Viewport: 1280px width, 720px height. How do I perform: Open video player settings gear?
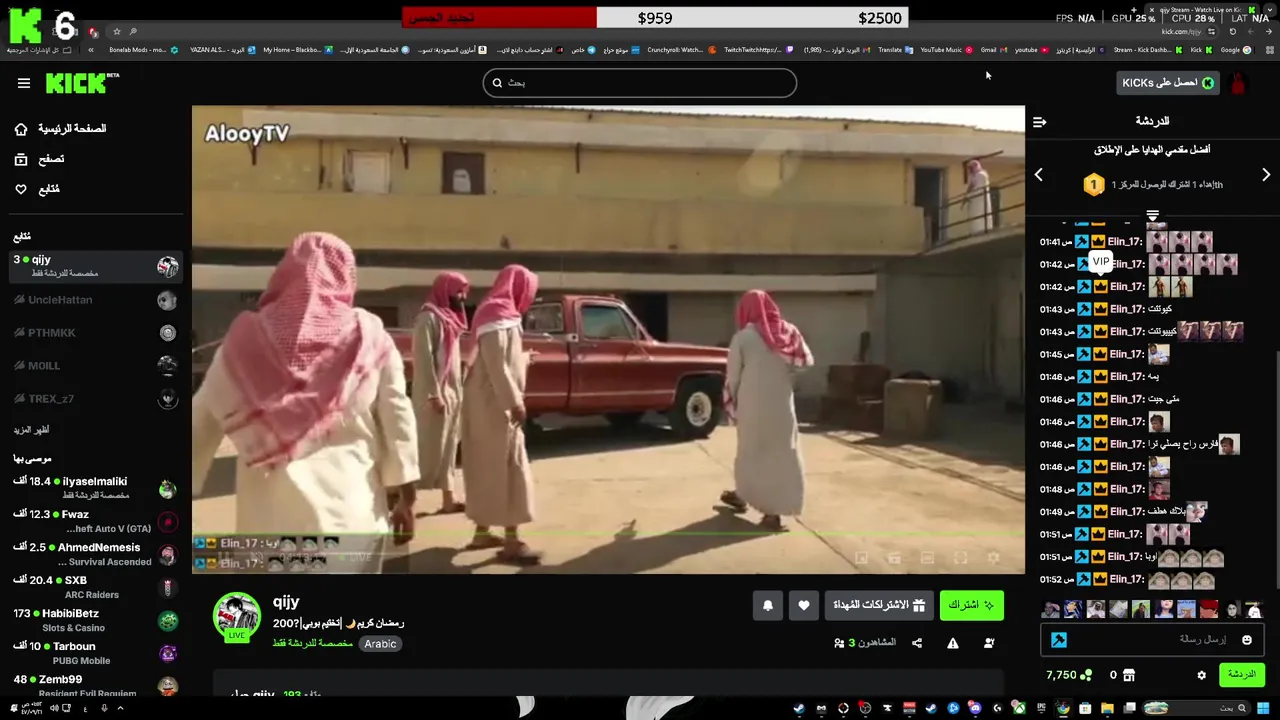[x=993, y=557]
